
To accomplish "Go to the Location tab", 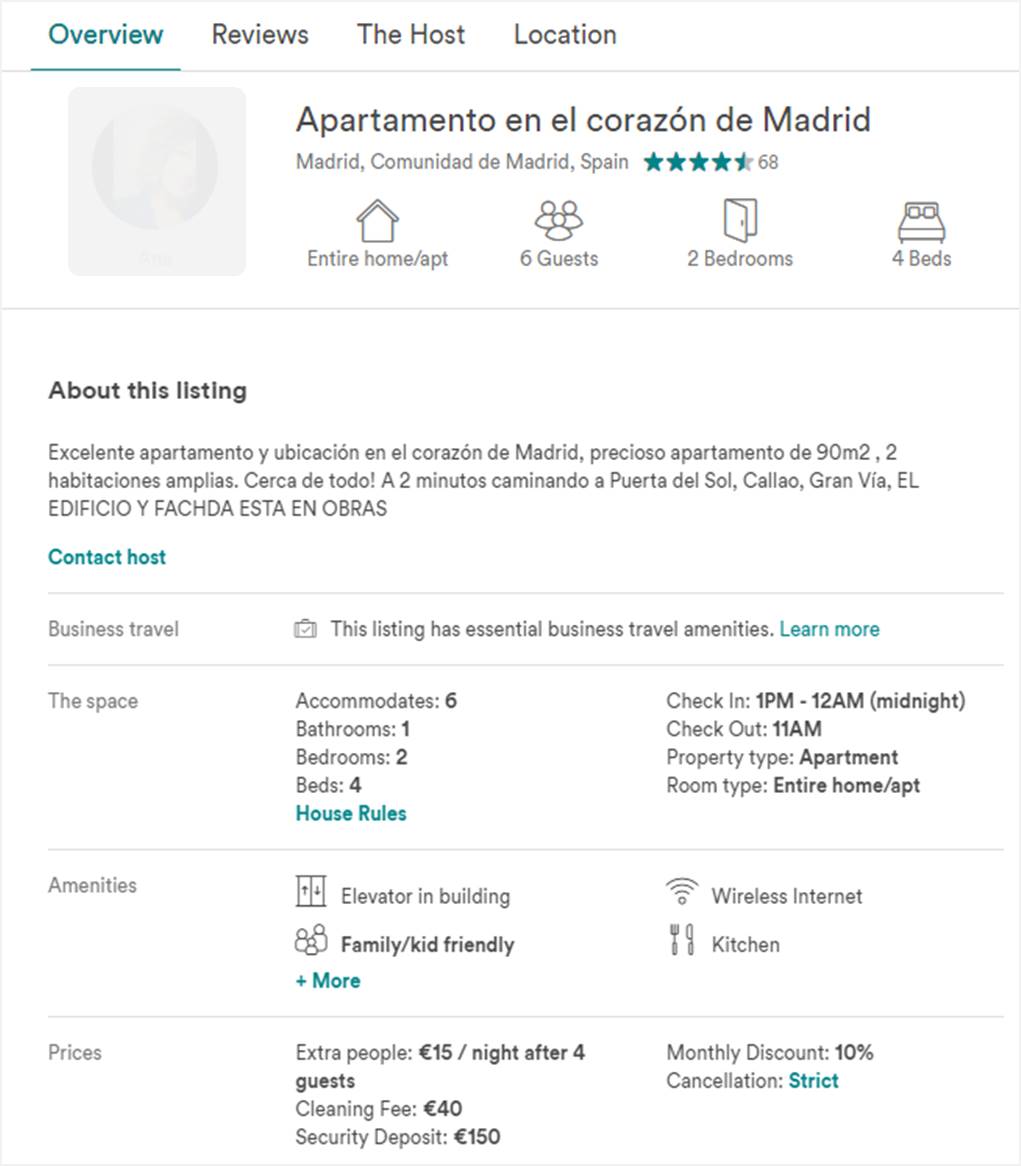I will point(565,35).
